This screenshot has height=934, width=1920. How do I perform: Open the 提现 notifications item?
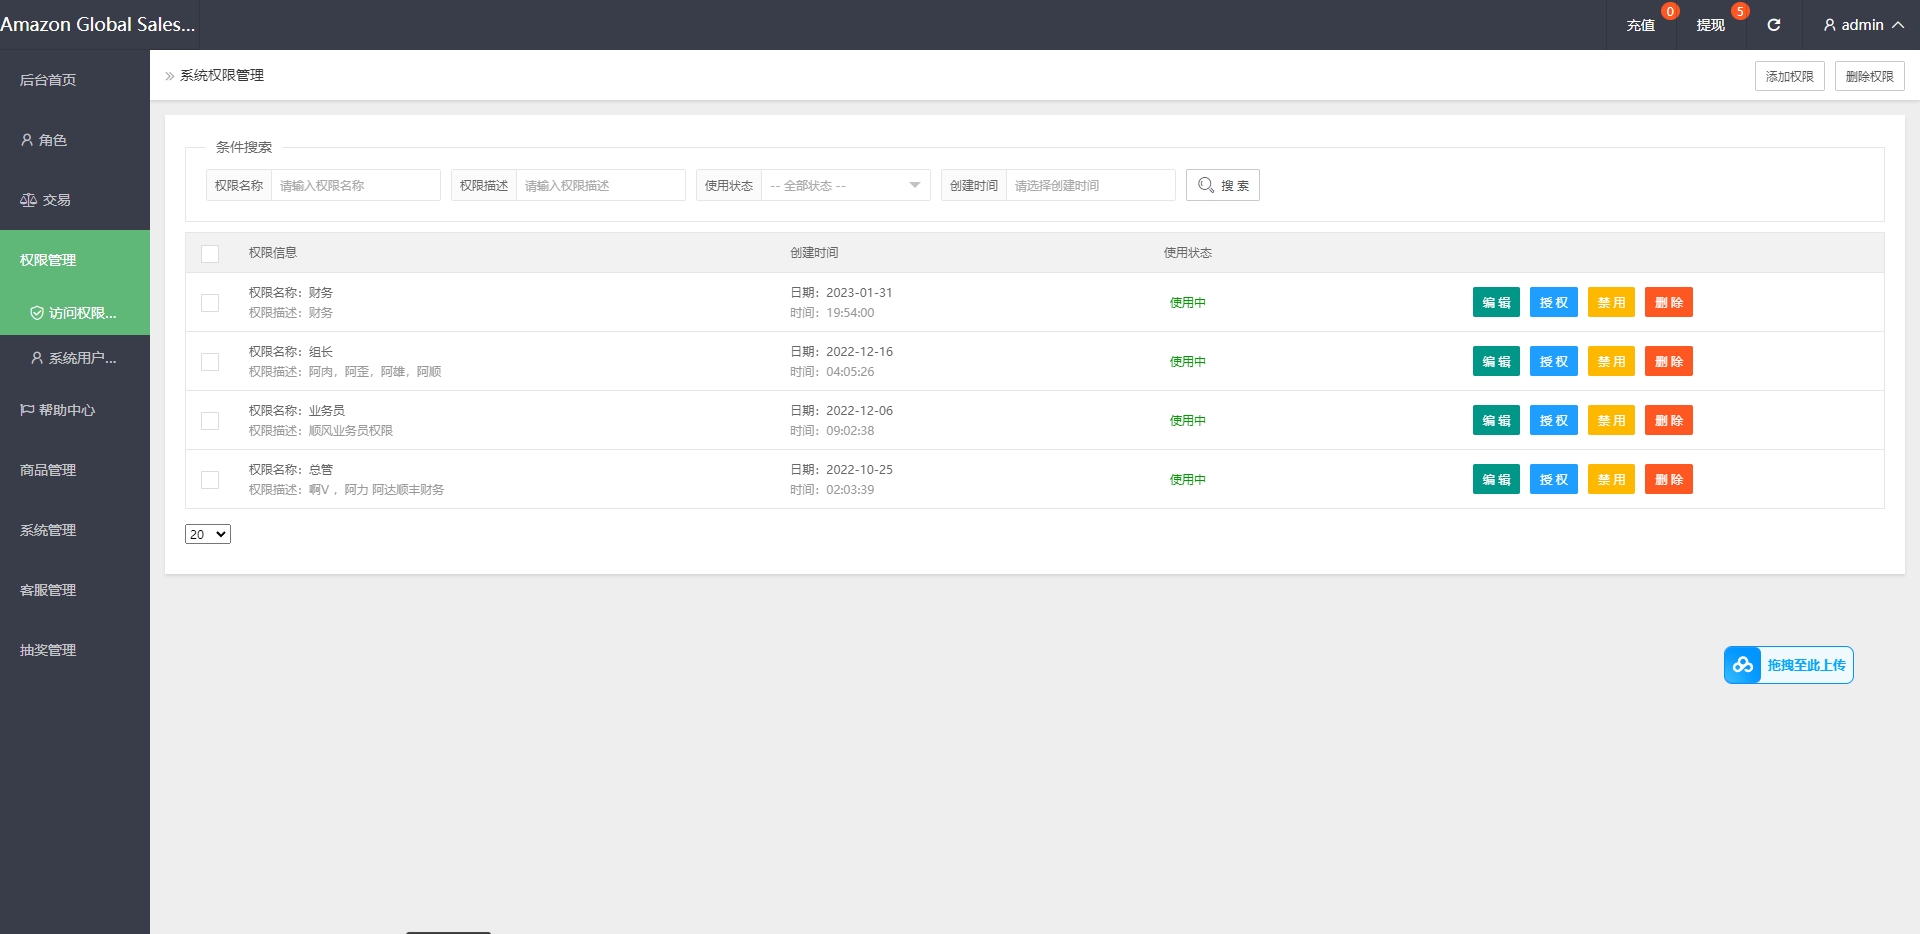(x=1711, y=25)
